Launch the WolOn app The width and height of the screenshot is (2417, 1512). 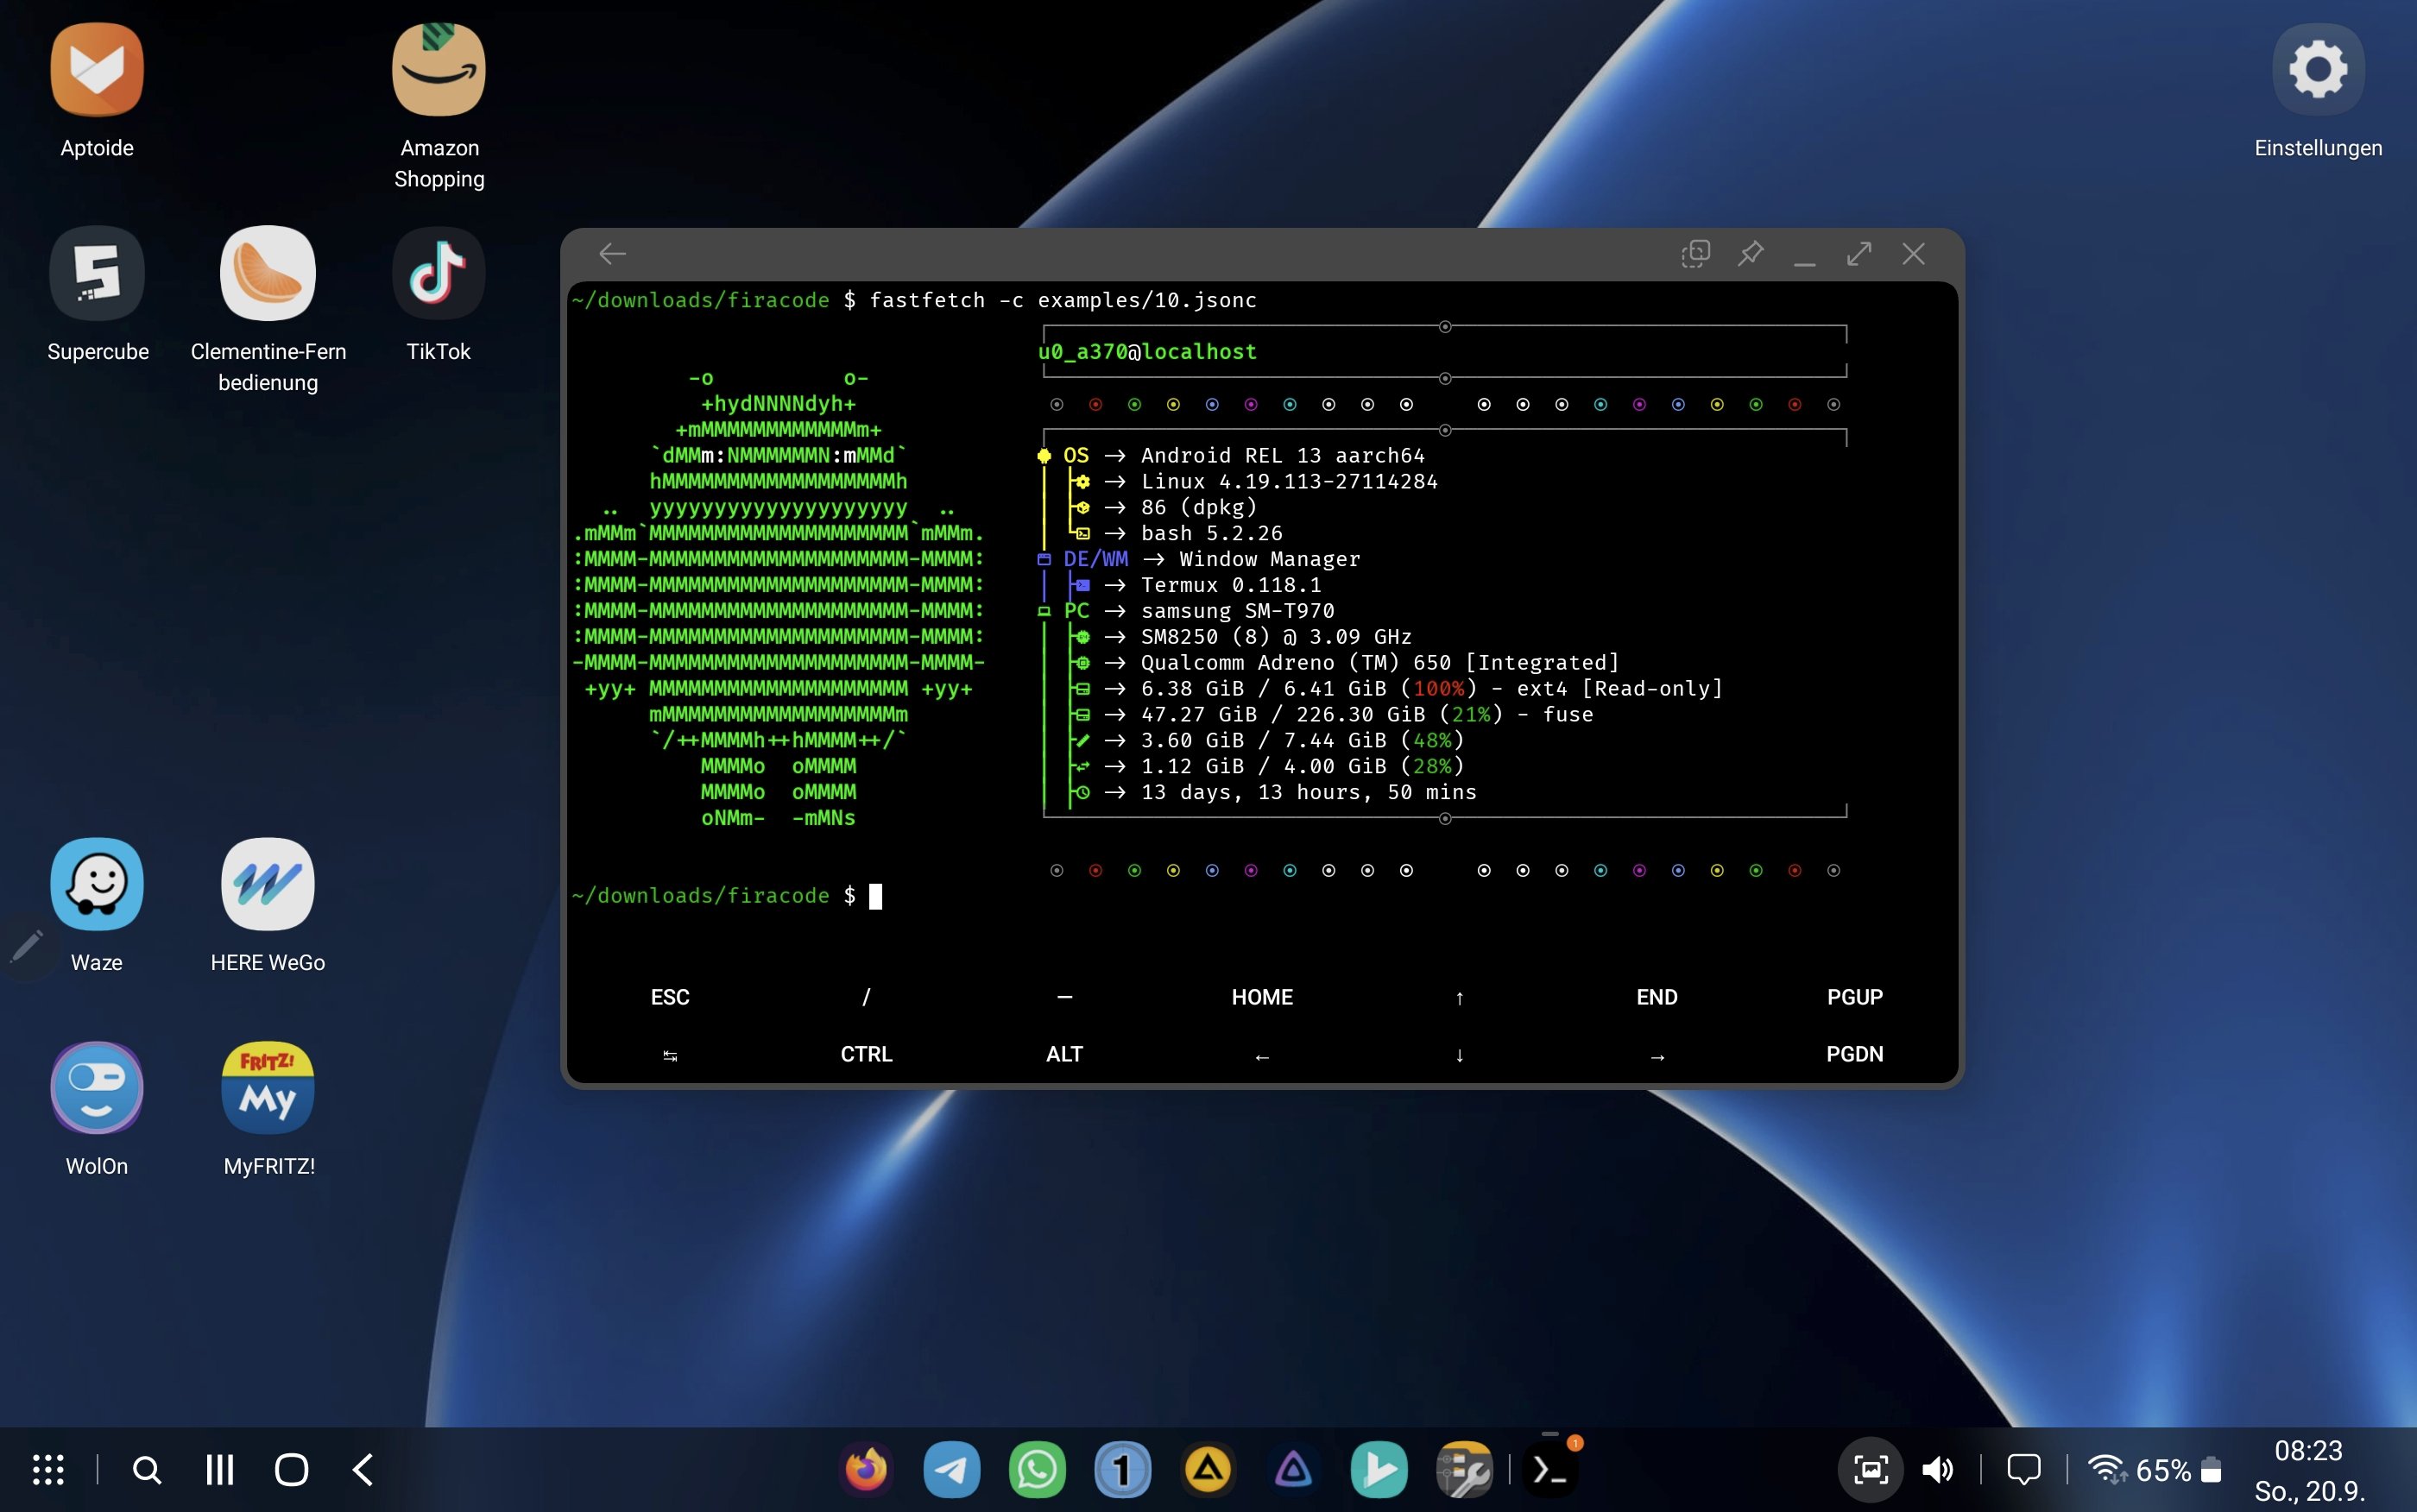[x=97, y=1088]
